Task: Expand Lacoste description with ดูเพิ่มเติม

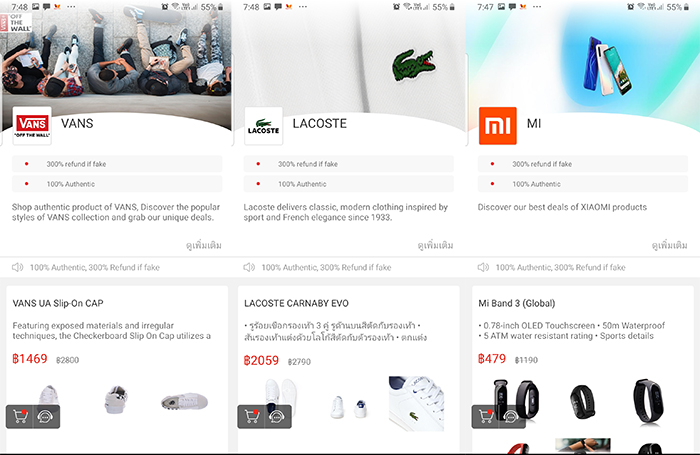Action: point(435,245)
